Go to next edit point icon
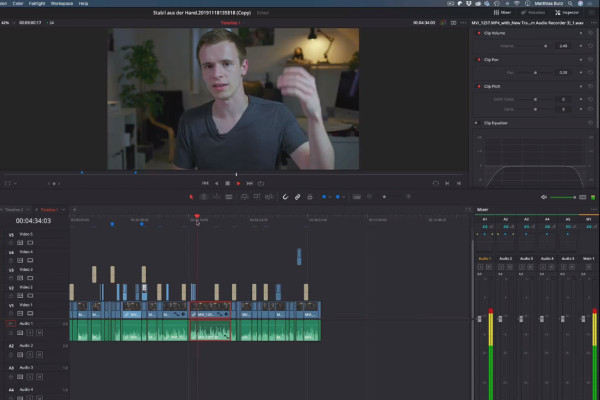Viewport: 600px width, 400px height. click(447, 183)
